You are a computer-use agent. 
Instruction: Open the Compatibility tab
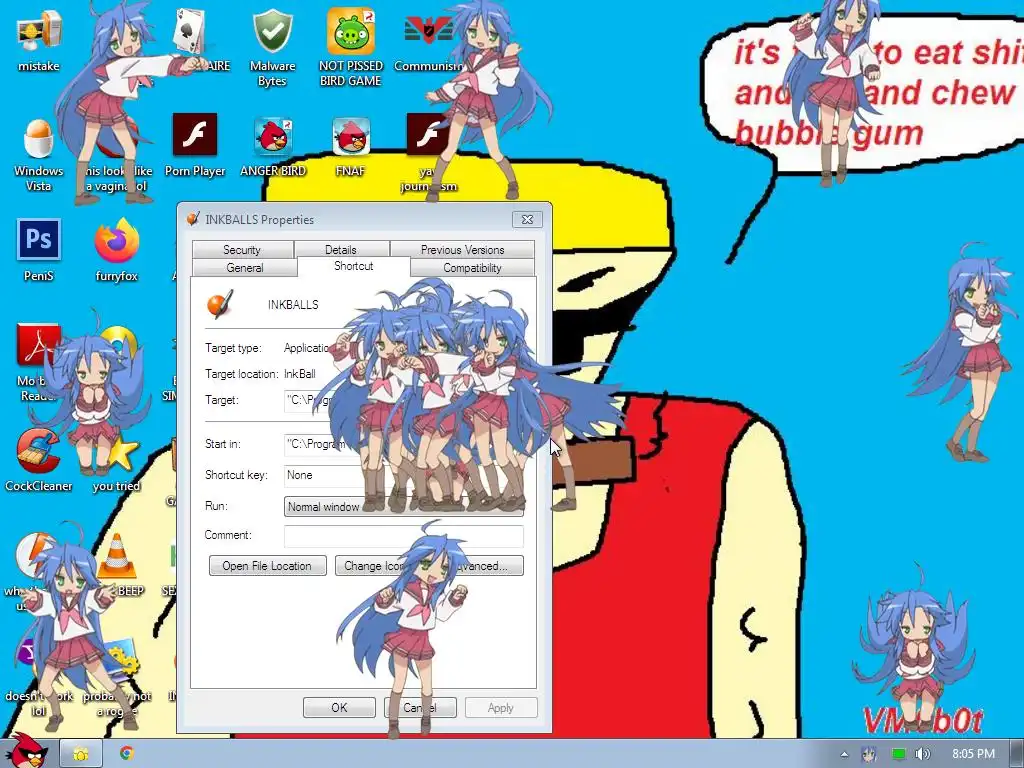472,268
